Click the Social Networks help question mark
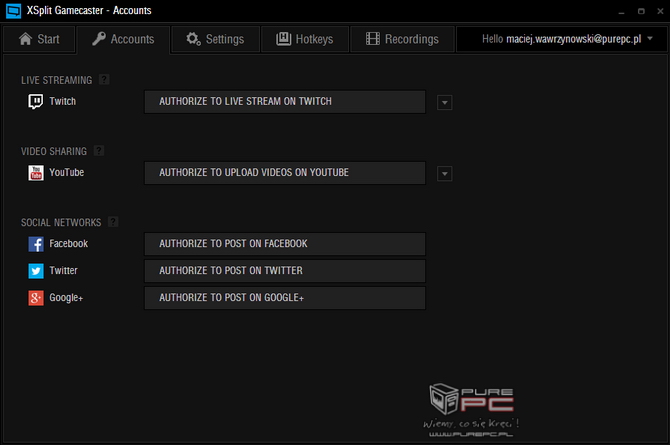 (113, 221)
